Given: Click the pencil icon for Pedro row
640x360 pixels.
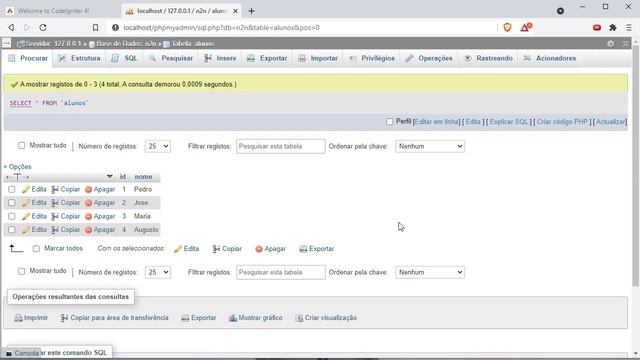Looking at the screenshot, I should (26, 189).
